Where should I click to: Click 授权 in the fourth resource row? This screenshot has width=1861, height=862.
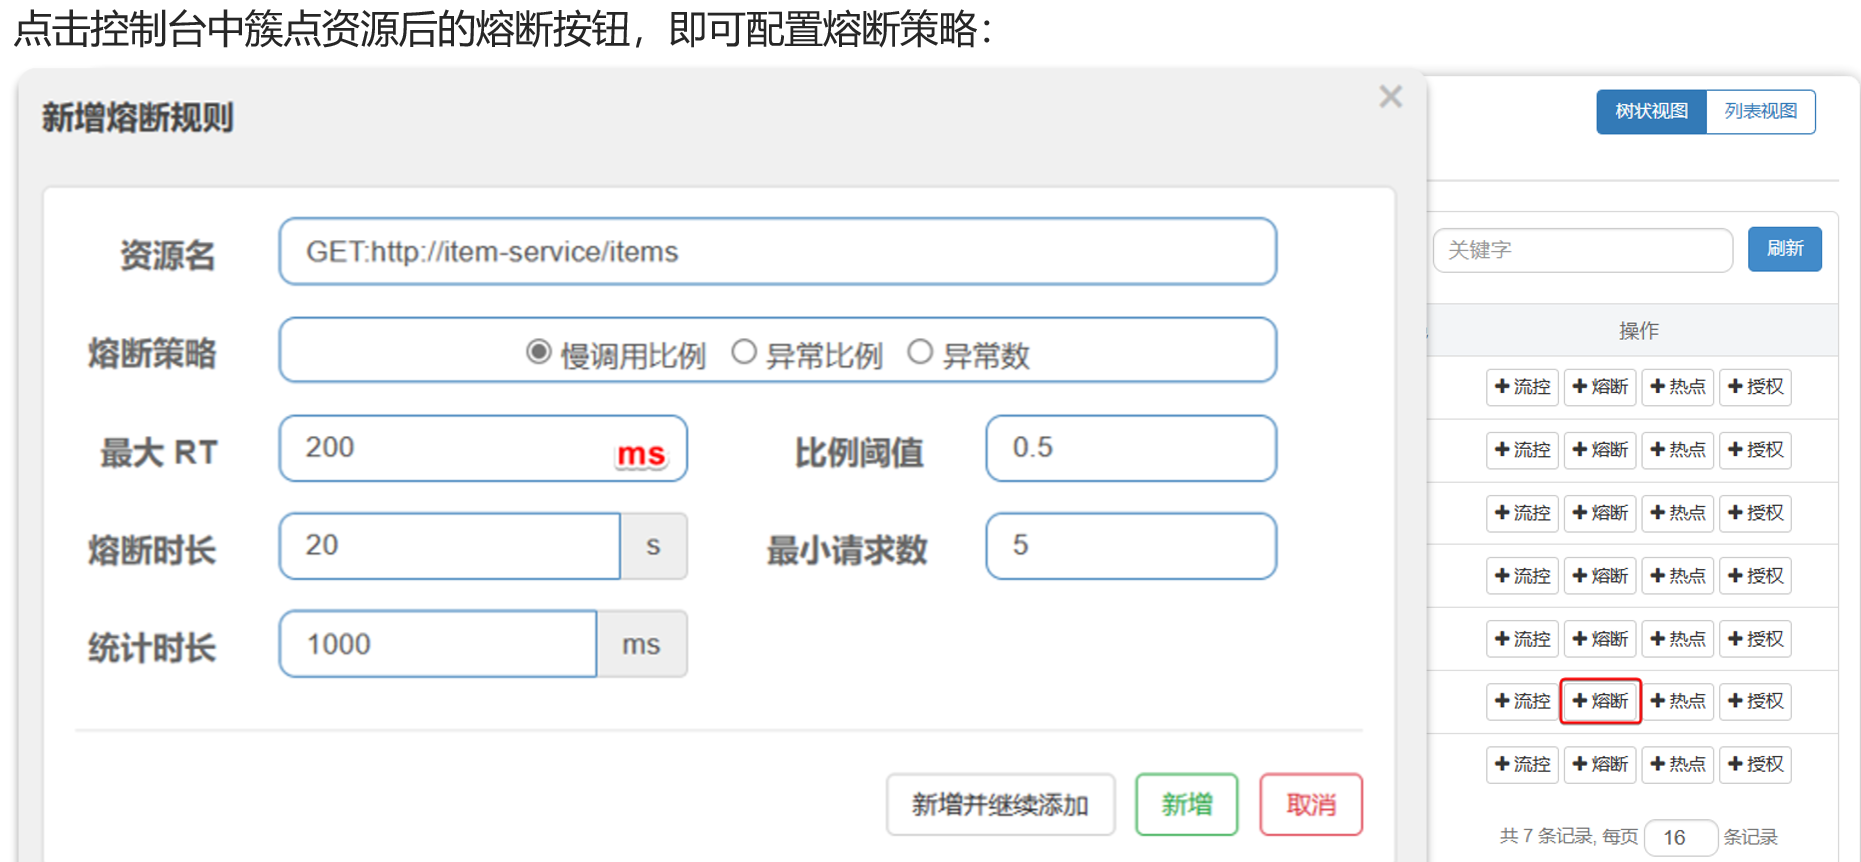coord(1755,576)
